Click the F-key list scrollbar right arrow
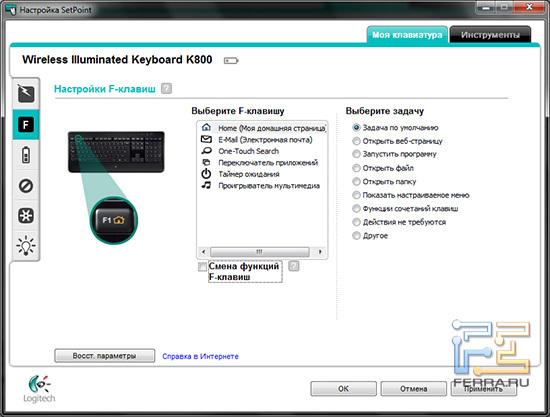The height and width of the screenshot is (417, 550). [x=320, y=251]
